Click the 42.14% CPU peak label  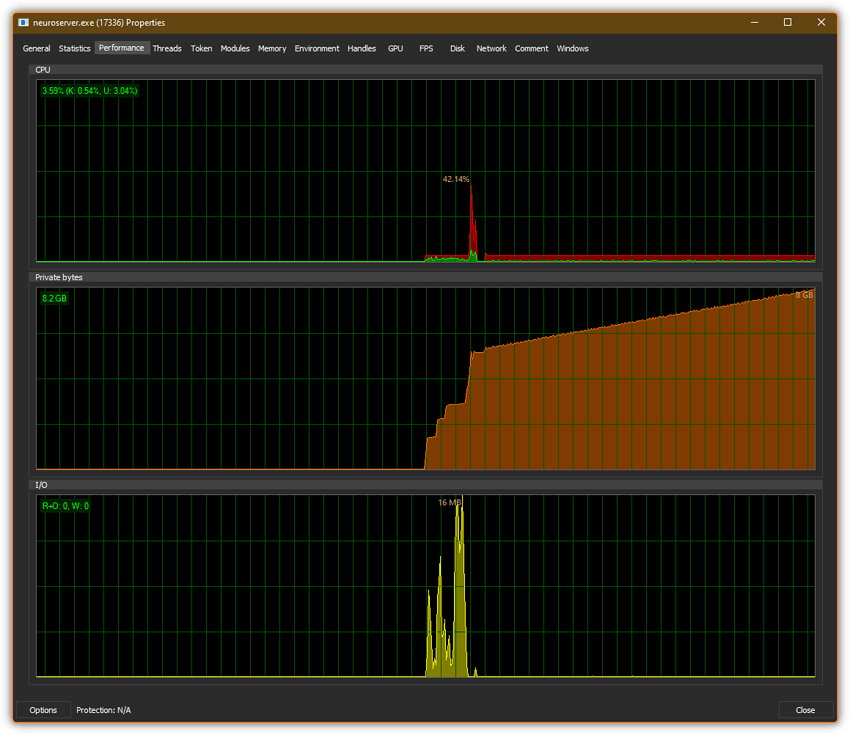[456, 179]
